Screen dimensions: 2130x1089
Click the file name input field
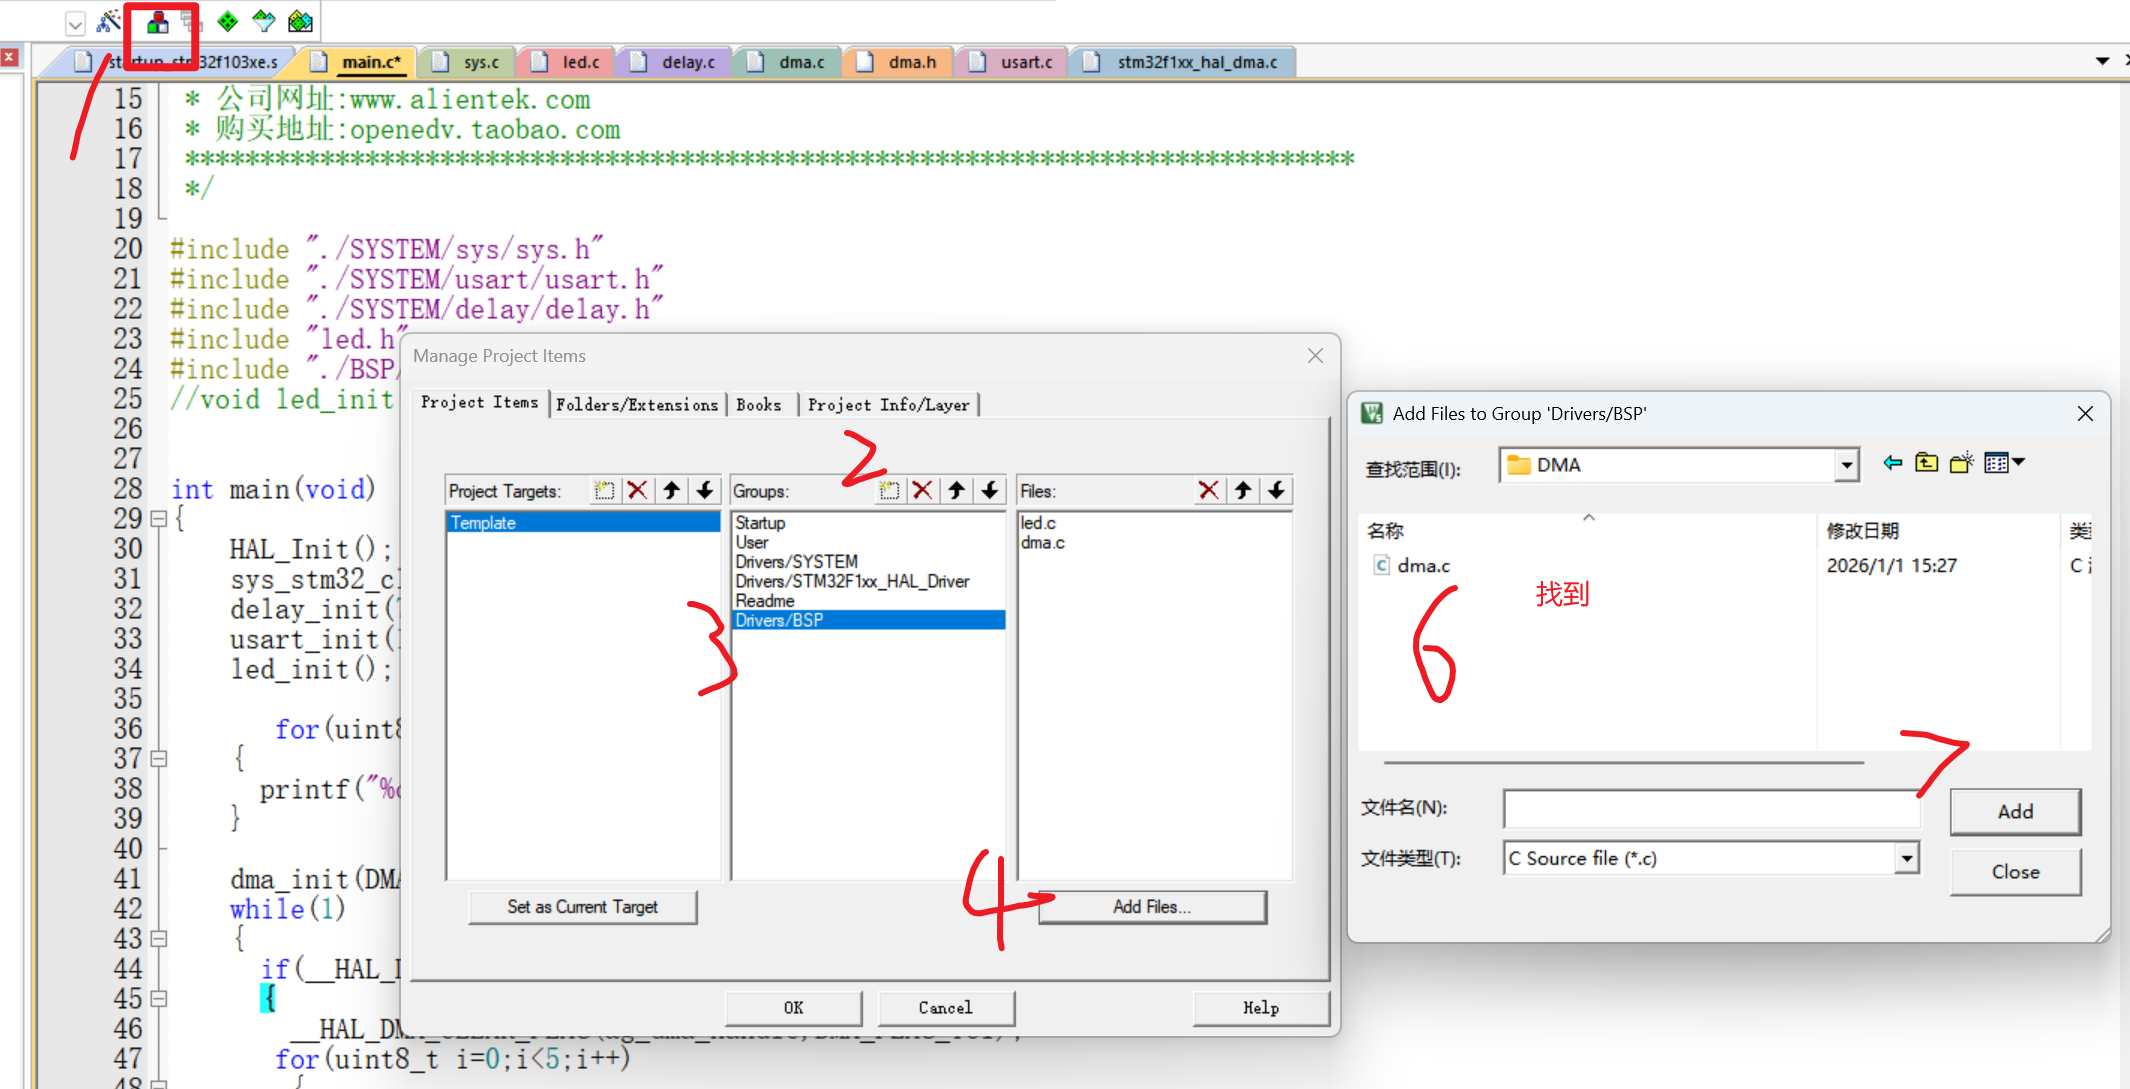[1710, 808]
